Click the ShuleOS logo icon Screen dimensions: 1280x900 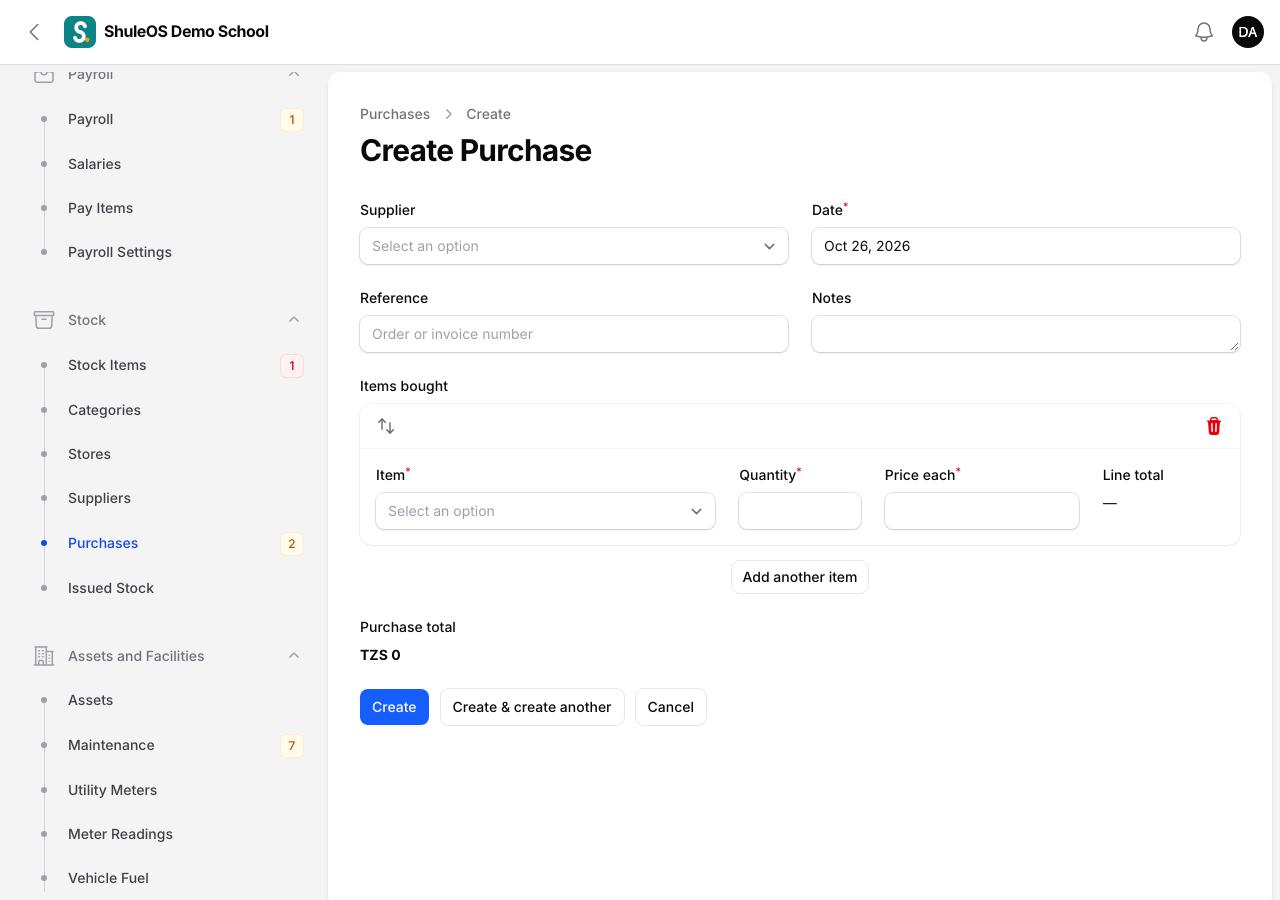click(x=80, y=32)
